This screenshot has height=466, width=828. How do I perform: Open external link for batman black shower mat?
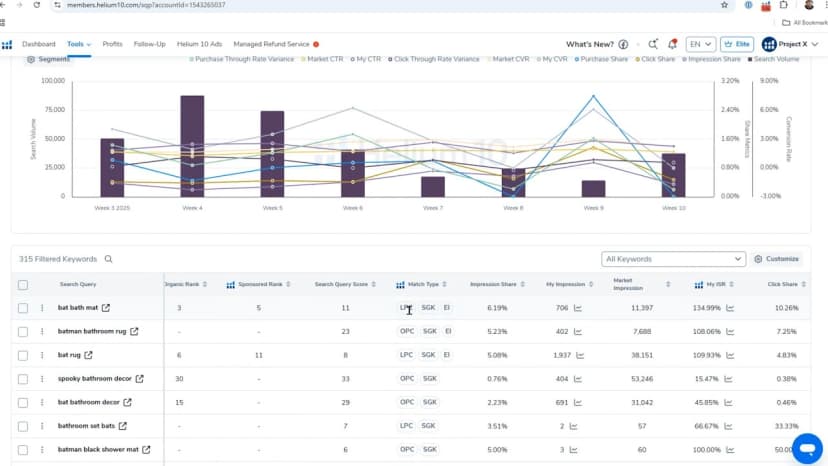[x=146, y=450]
